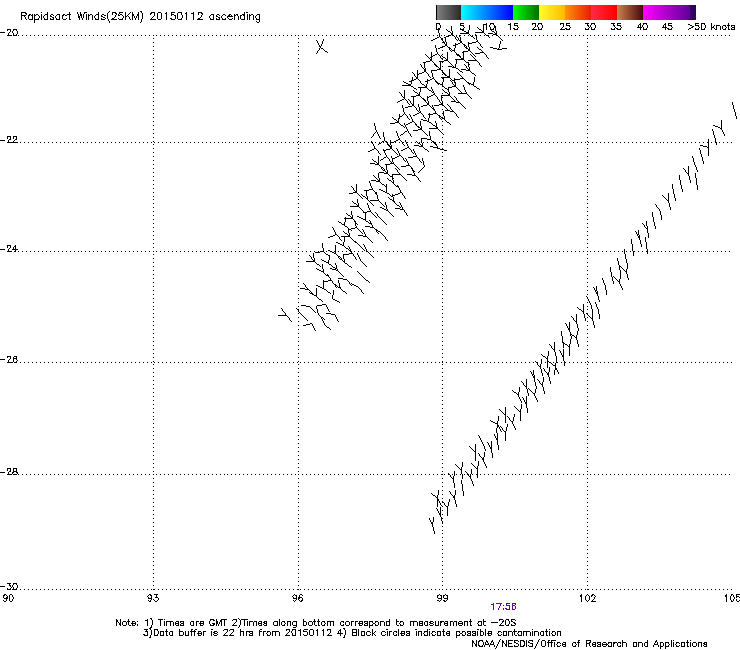Image resolution: width=740 pixels, height=650 pixels.
Task: Click the '>50 knots' legend label
Action: (x=711, y=27)
